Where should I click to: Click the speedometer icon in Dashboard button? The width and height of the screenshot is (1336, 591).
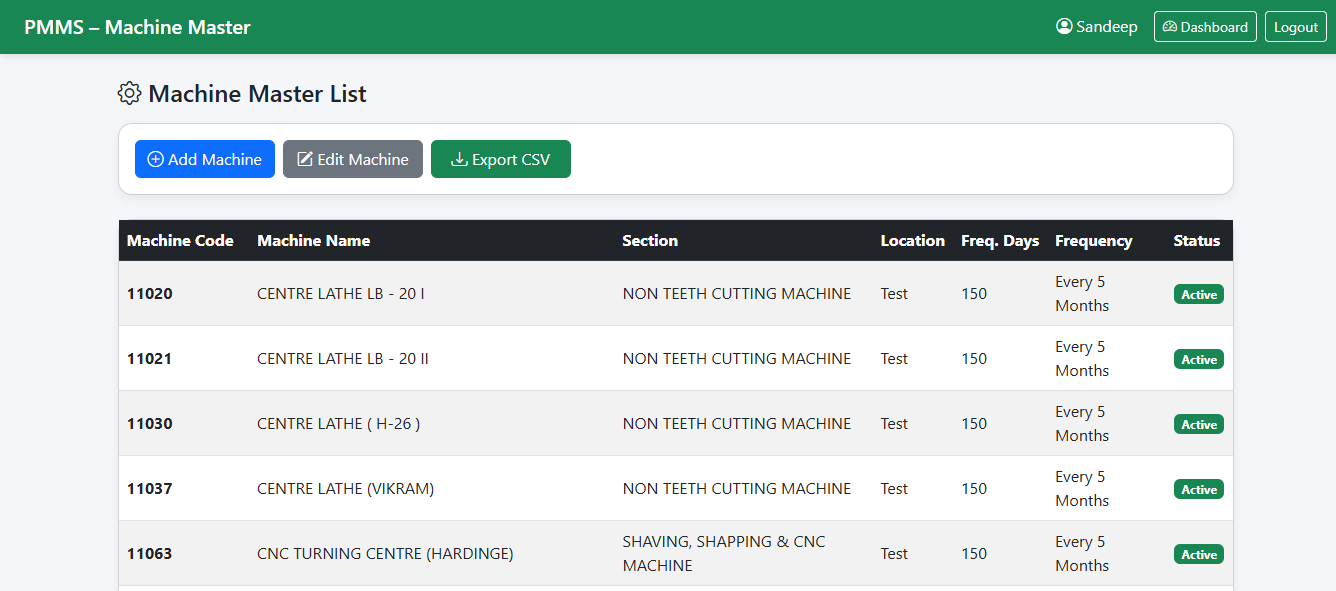click(x=1169, y=27)
